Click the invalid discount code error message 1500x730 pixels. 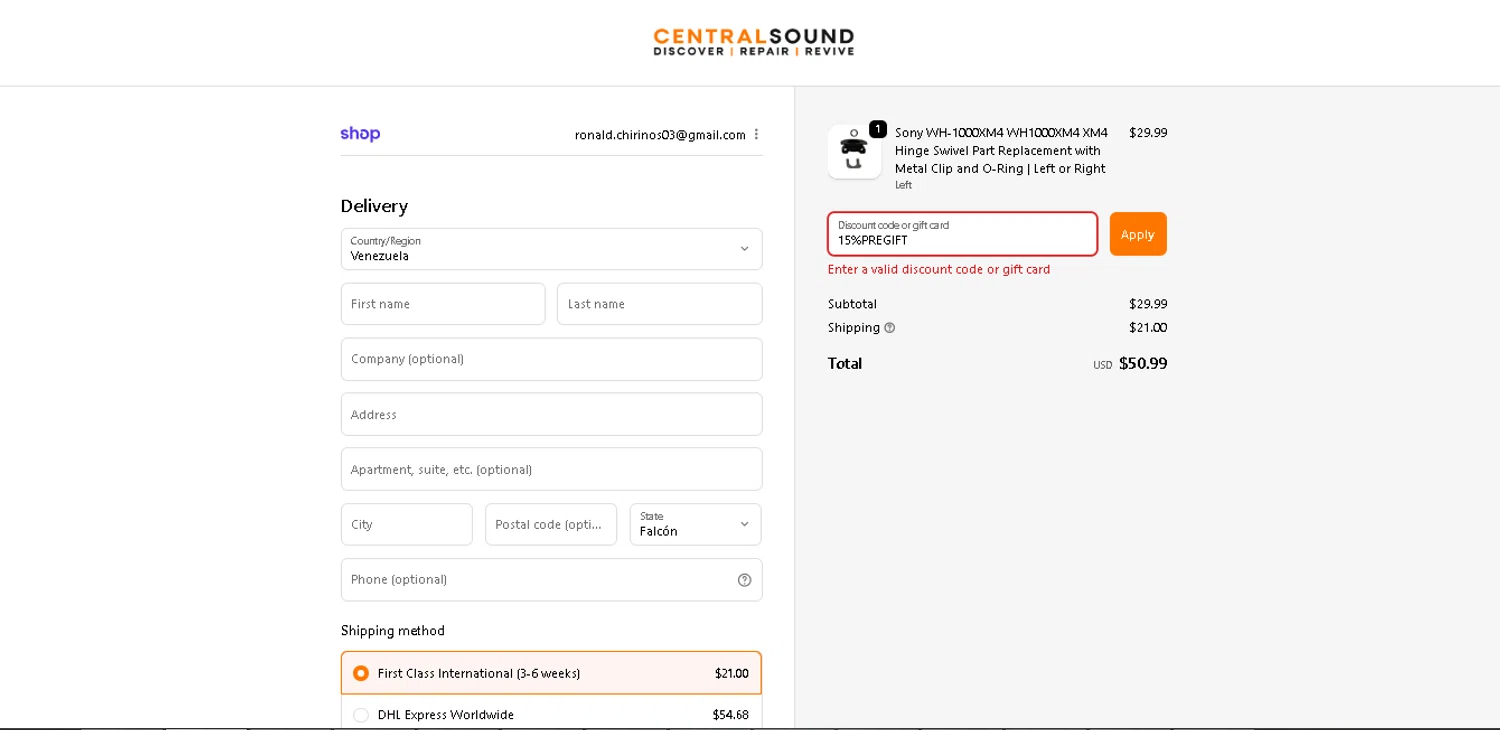939,269
